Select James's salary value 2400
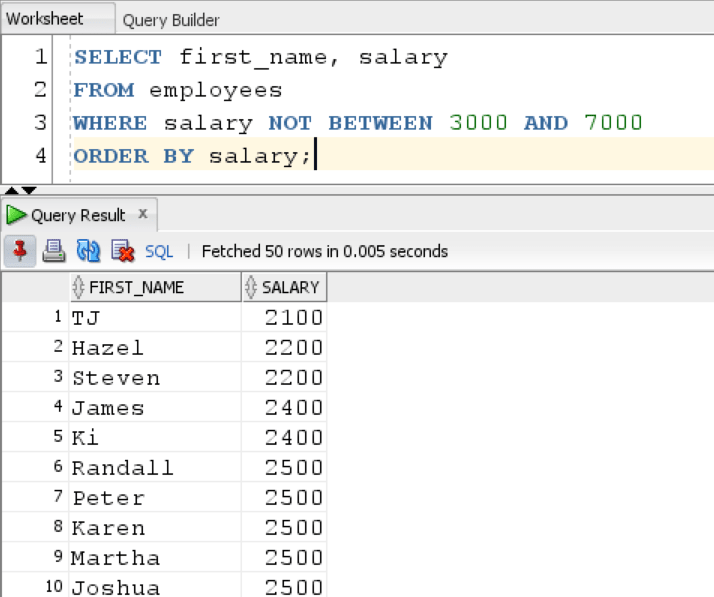This screenshot has width=714, height=597. (284, 408)
